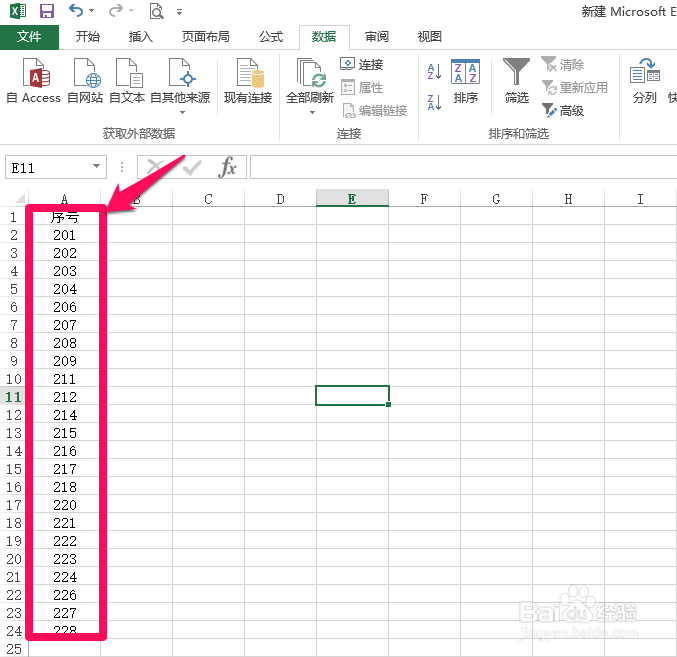677x657 pixels.
Task: Click the Properties (属性) button
Action: [x=362, y=88]
